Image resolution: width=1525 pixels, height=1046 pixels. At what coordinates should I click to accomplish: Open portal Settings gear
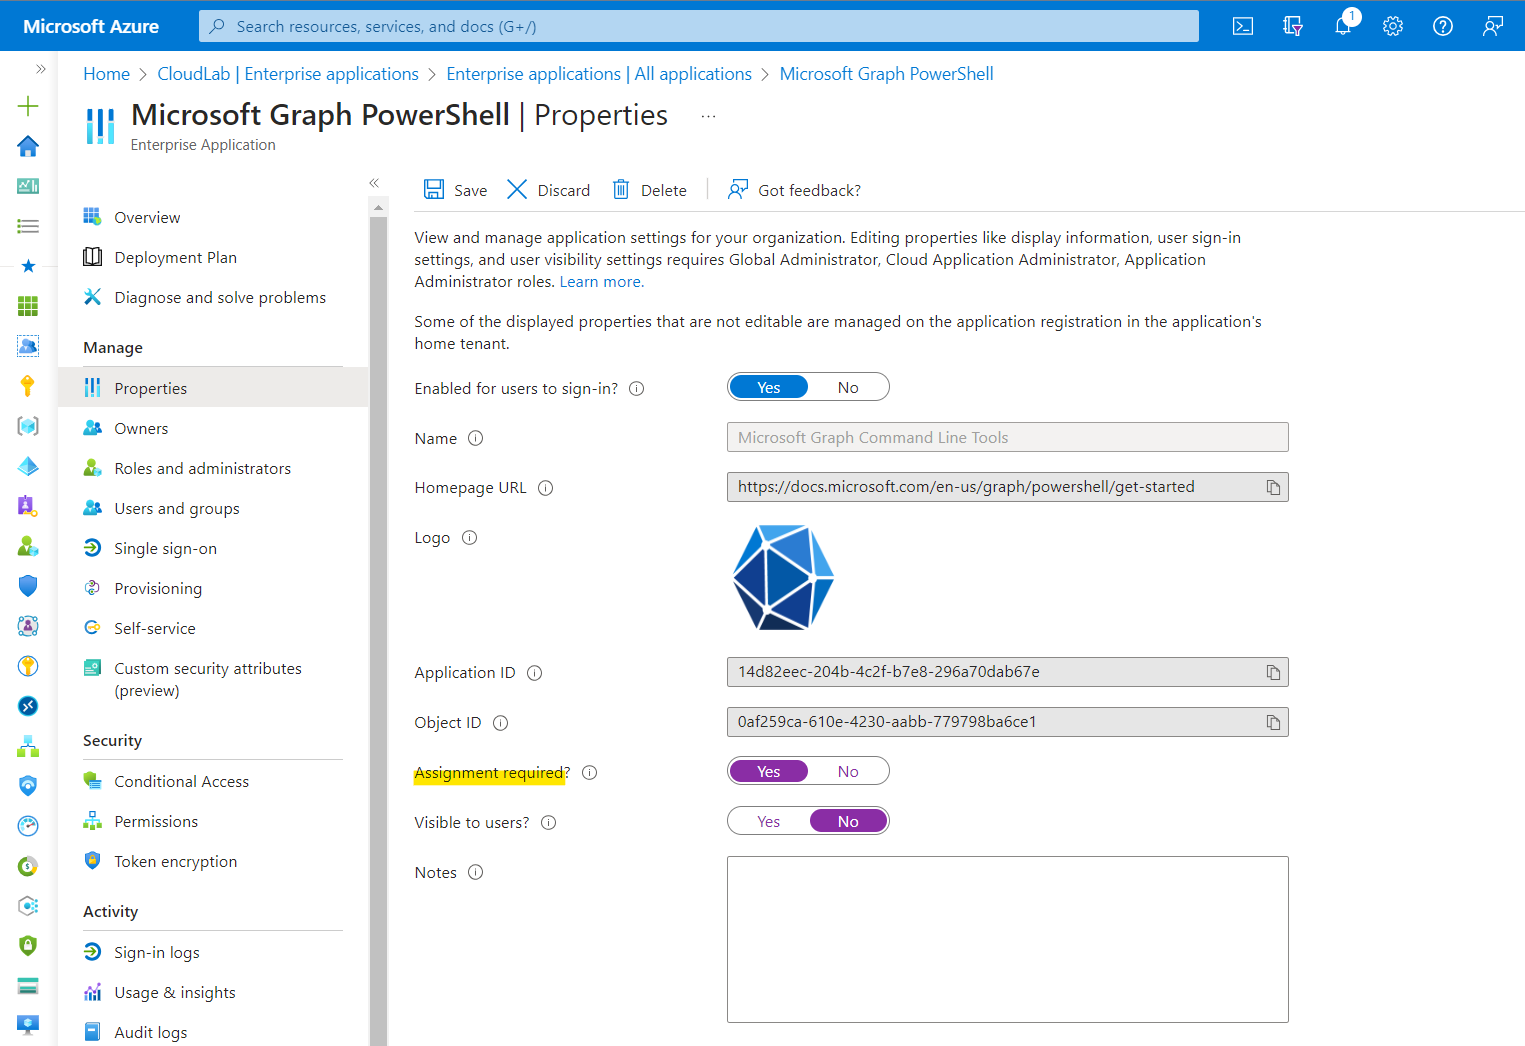1393,26
